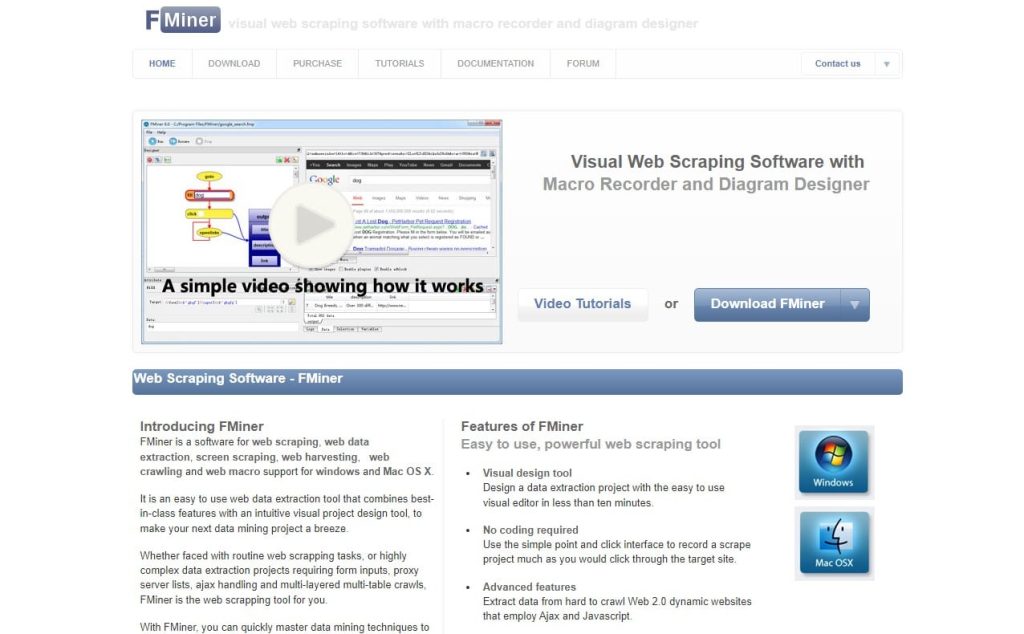
Task: Open the Download FMiner arrow menu
Action: coord(854,304)
